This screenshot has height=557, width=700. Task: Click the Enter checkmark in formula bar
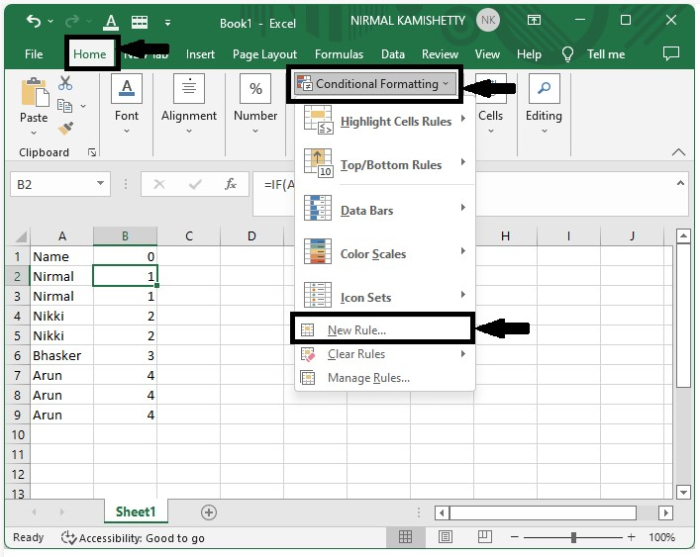pyautogui.click(x=195, y=184)
